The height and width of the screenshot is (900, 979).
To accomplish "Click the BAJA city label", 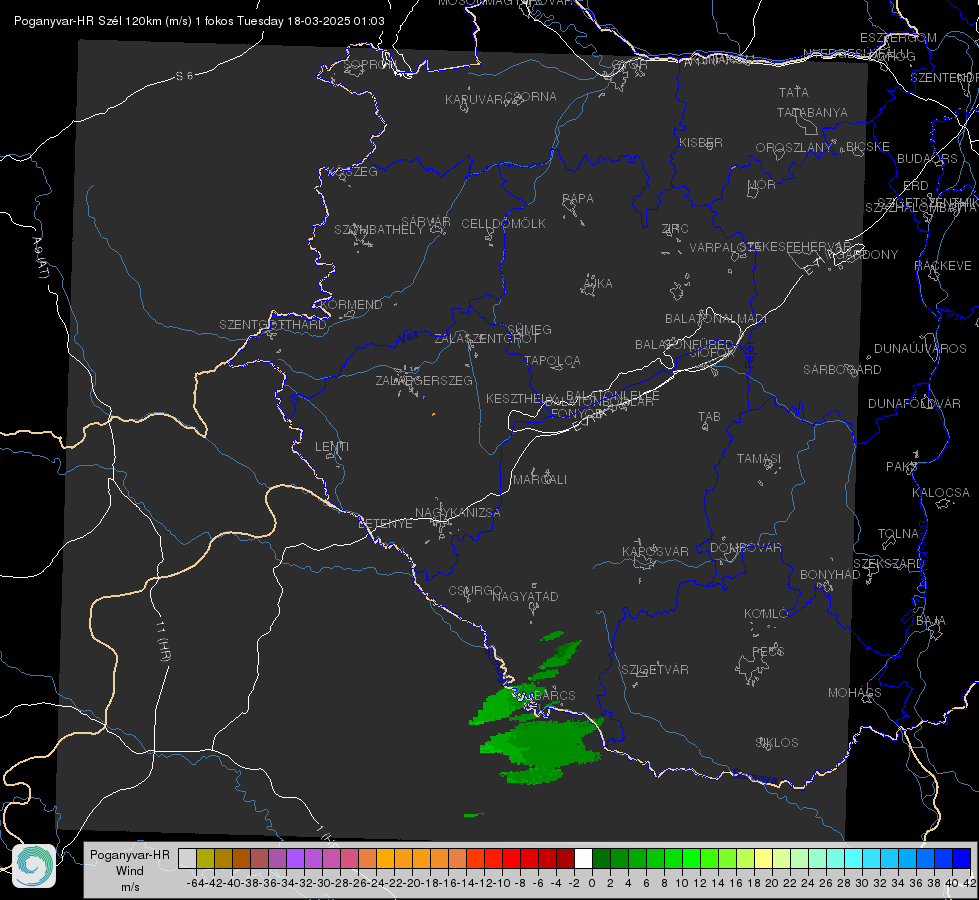I will [x=931, y=620].
